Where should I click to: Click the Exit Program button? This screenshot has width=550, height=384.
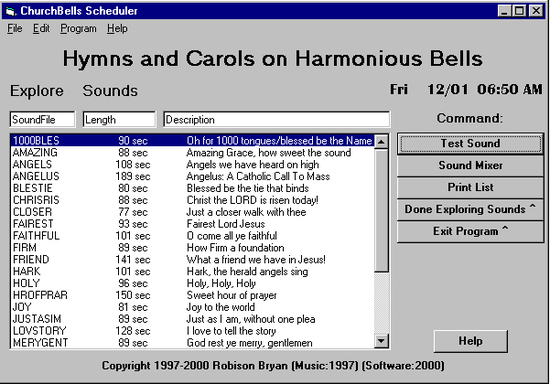tap(470, 231)
